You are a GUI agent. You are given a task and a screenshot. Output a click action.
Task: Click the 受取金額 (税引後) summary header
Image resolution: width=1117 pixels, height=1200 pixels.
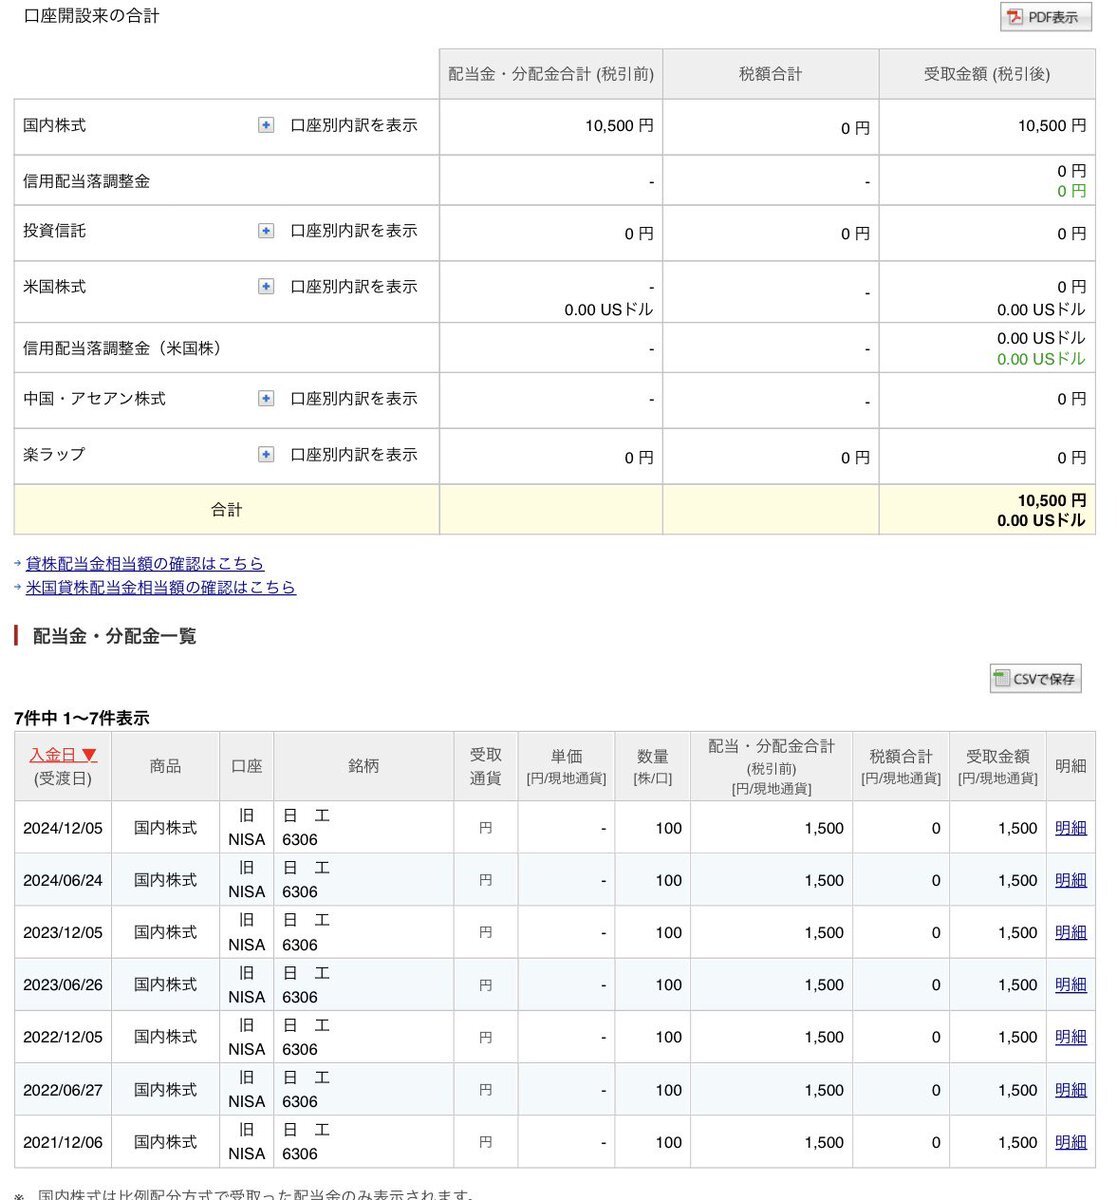(987, 74)
